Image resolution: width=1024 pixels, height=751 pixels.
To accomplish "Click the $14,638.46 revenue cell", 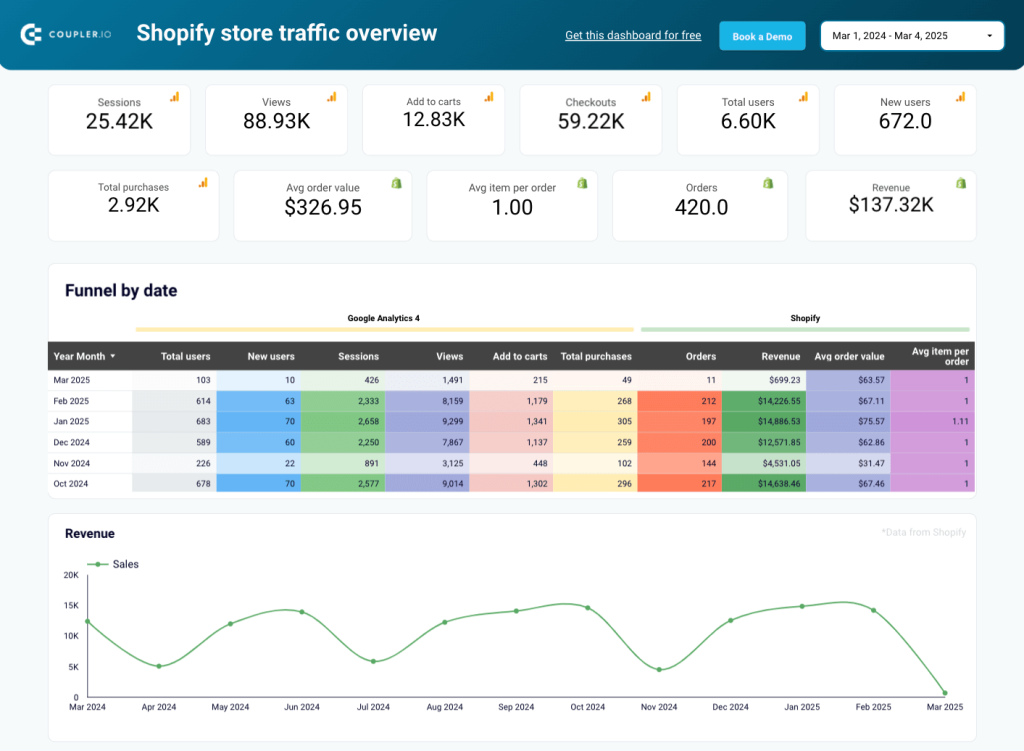I will (763, 484).
